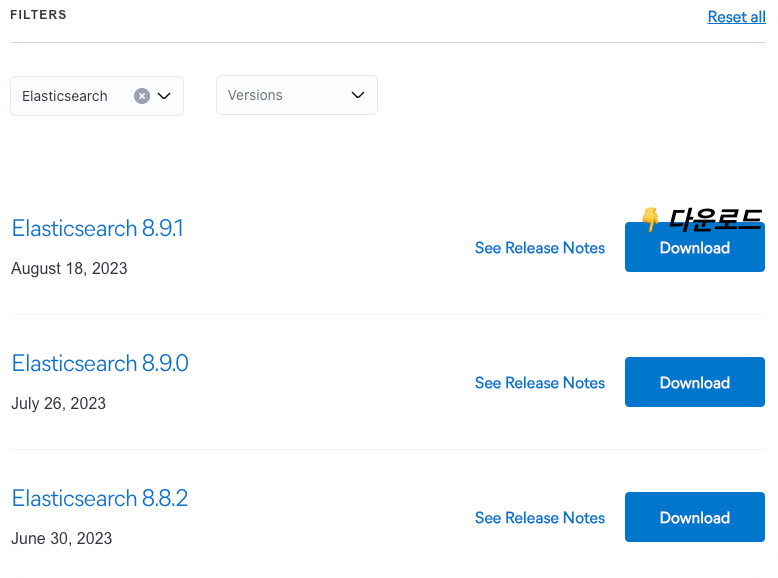The height and width of the screenshot is (578, 778).
Task: Open the Versions dropdown
Action: [297, 95]
